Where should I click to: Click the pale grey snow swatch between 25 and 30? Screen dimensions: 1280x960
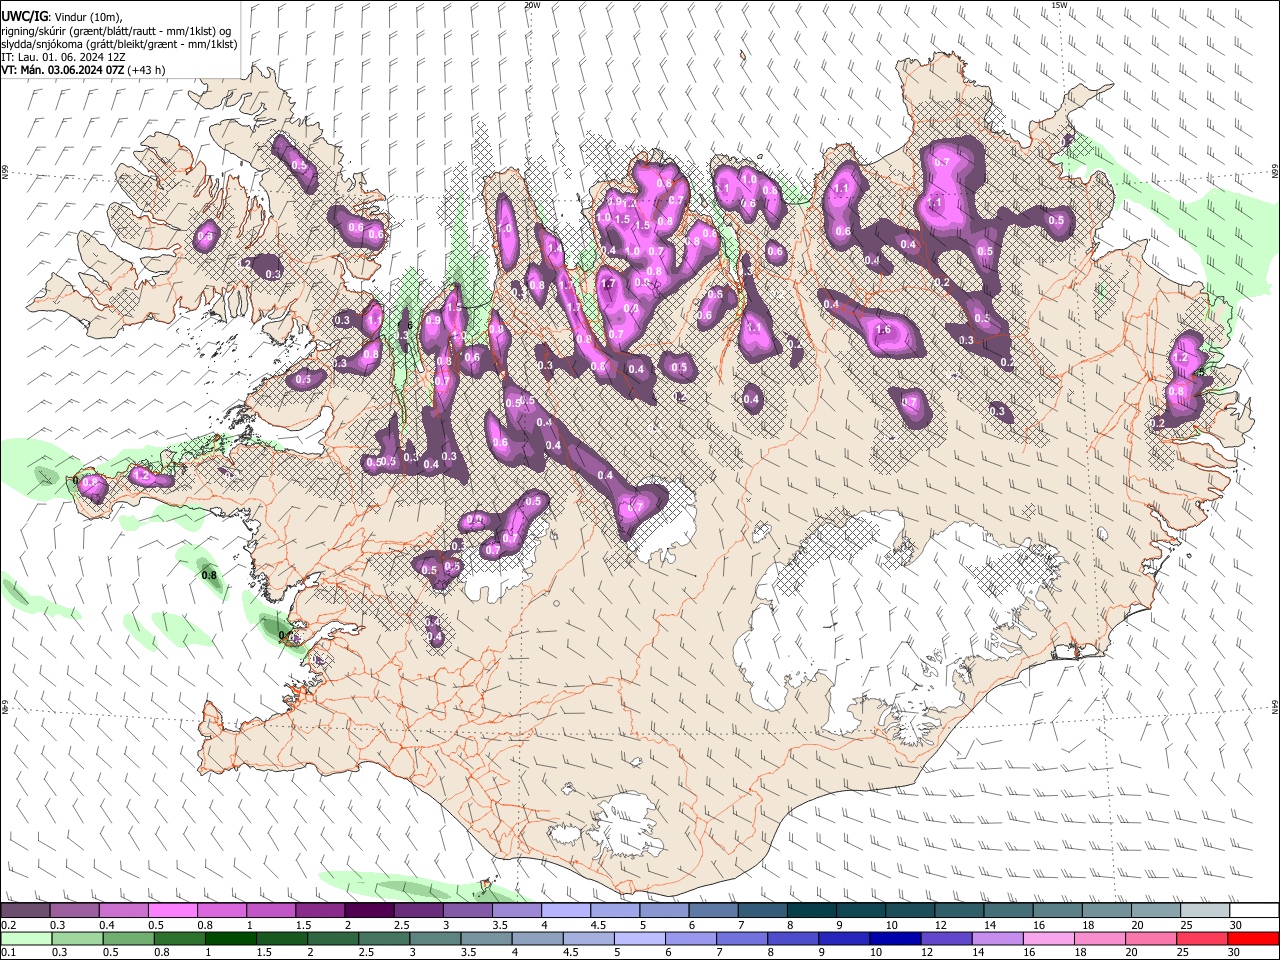(1203, 910)
